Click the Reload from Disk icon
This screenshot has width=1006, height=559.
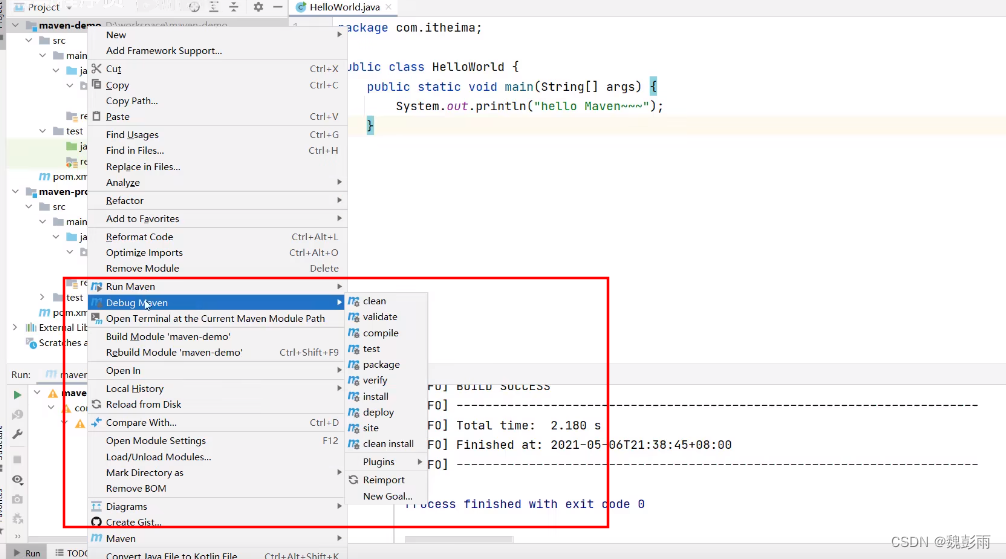[x=96, y=404]
